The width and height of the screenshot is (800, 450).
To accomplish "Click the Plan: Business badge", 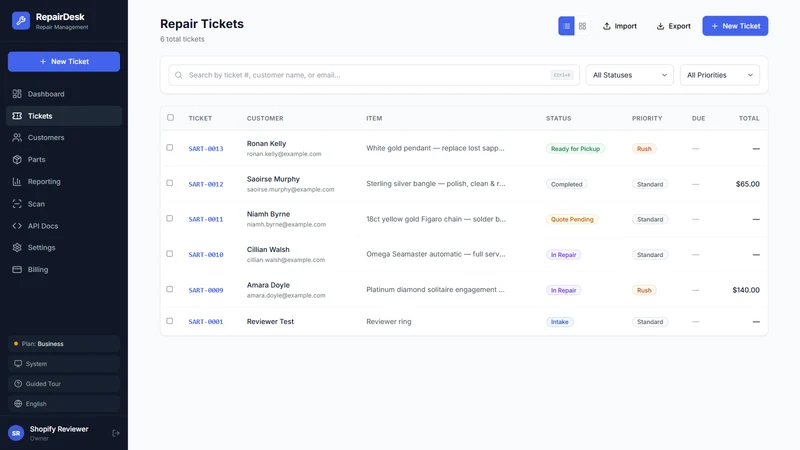I will pos(64,344).
